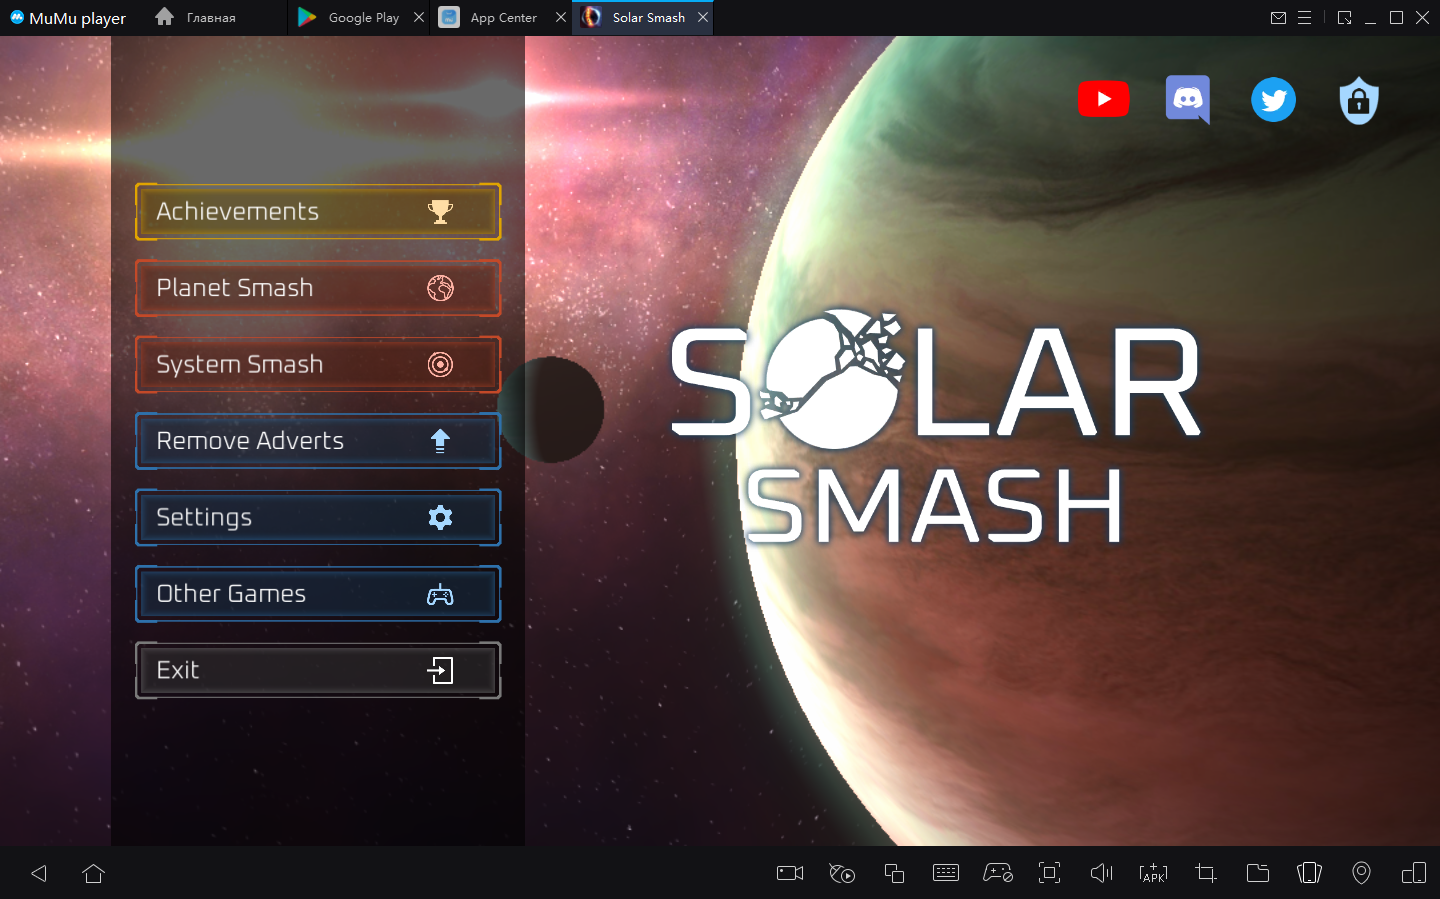Open the game Settings
The image size is (1440, 899).
click(318, 517)
